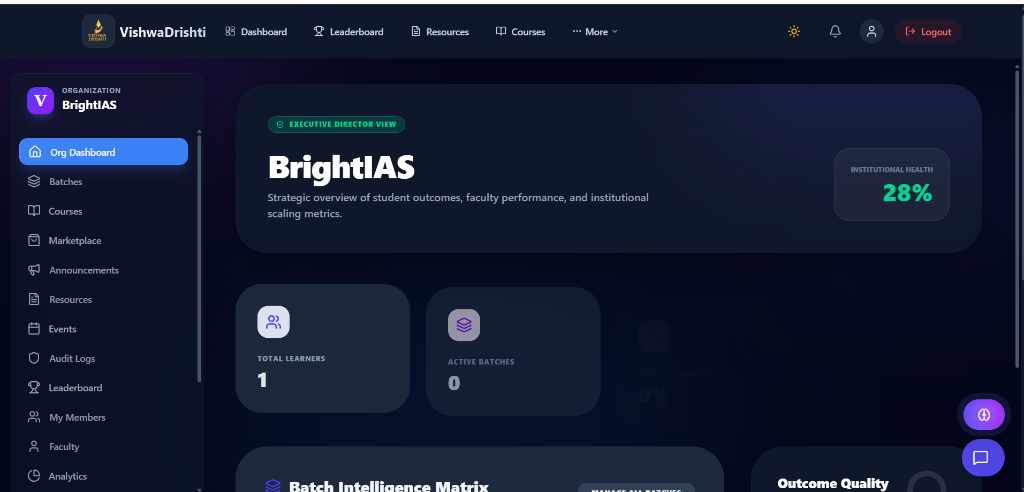Open My Members in the sidebar
This screenshot has height=492, width=1024.
(103, 417)
